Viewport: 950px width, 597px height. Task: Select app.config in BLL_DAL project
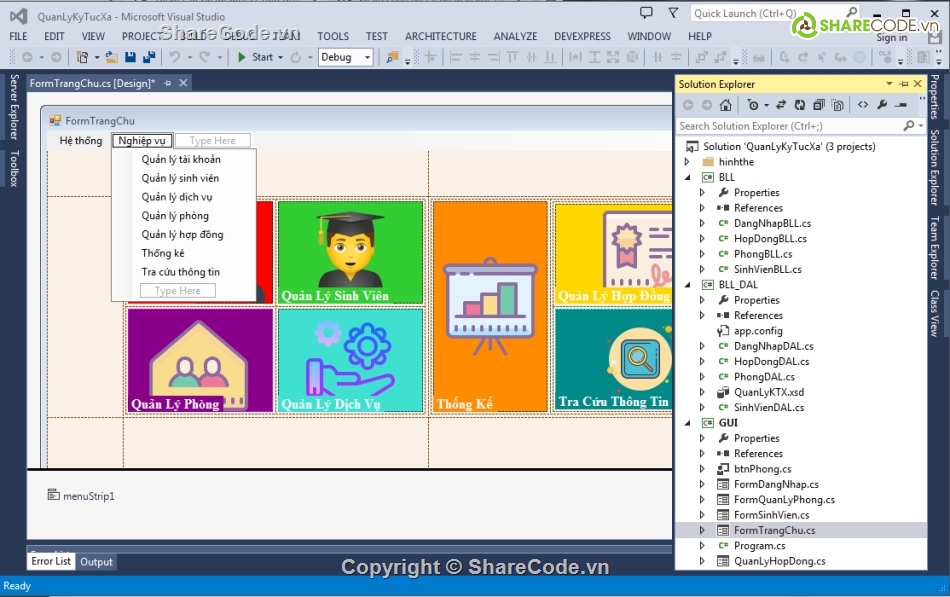pos(758,331)
